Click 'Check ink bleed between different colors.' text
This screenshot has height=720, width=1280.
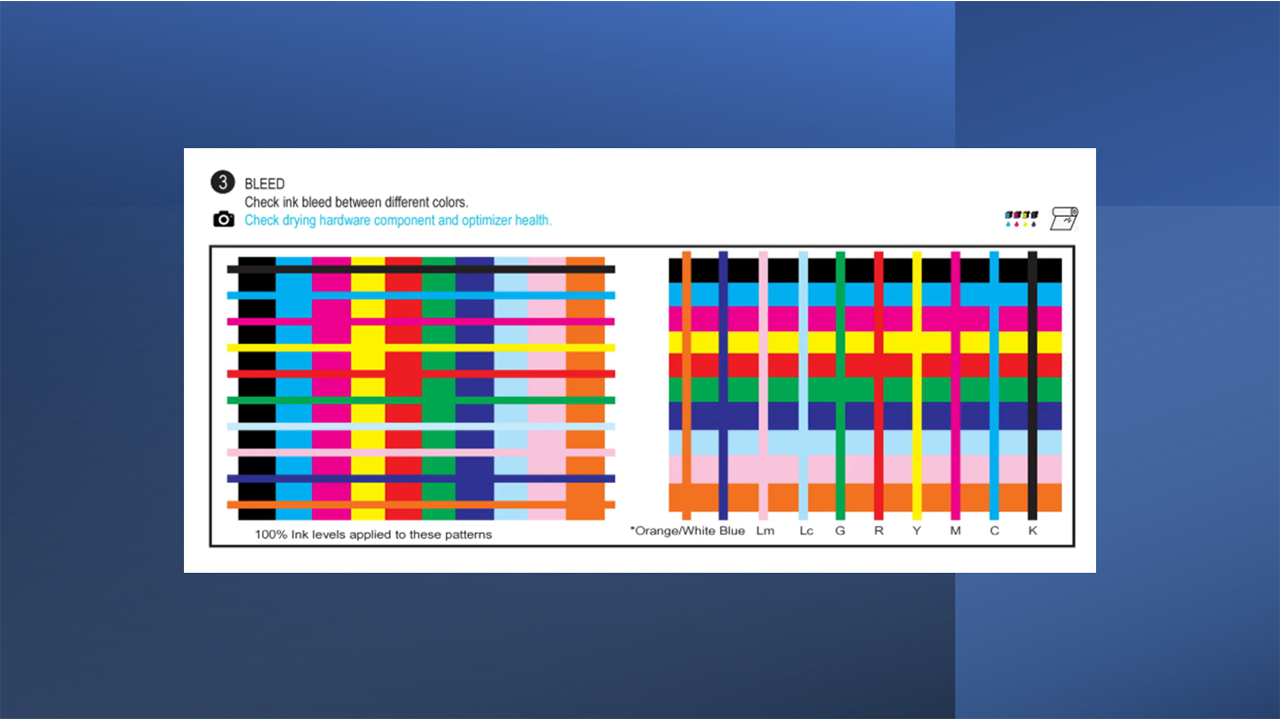[356, 202]
